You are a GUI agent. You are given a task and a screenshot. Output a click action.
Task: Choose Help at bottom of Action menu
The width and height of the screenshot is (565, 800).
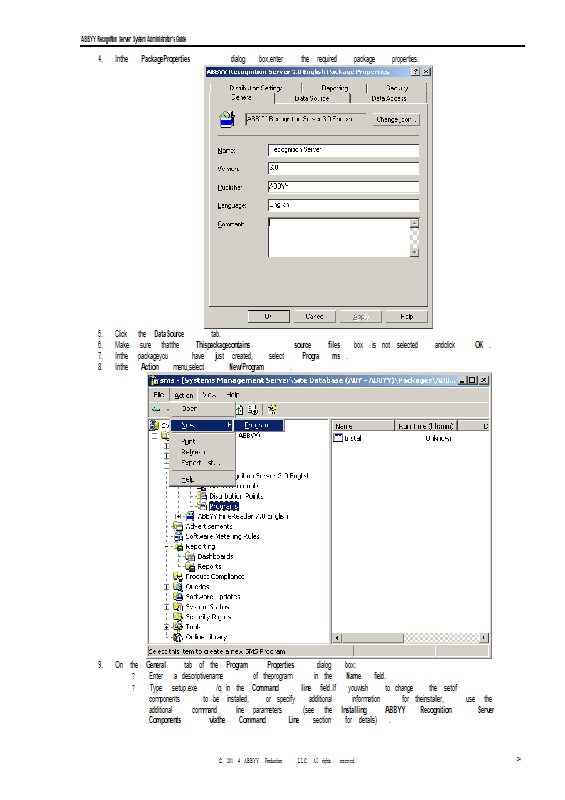(x=202, y=480)
